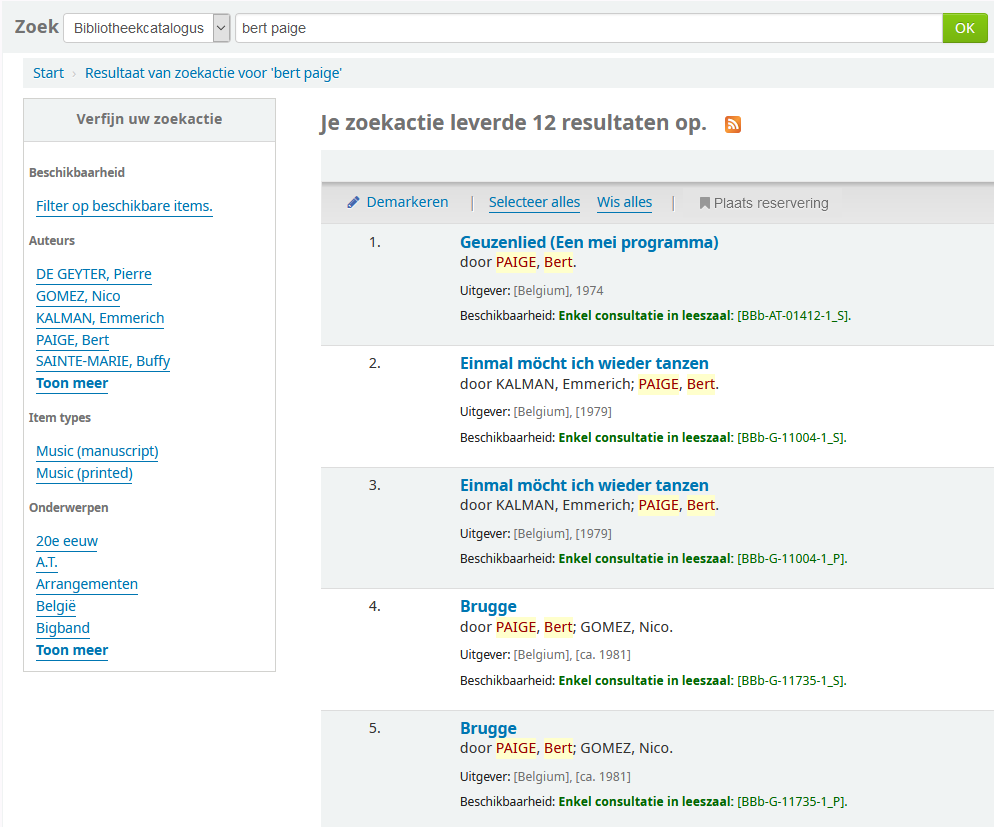The height and width of the screenshot is (827, 994).
Task: Open the Geuzenlied (Een mei programma) record
Action: pos(589,242)
